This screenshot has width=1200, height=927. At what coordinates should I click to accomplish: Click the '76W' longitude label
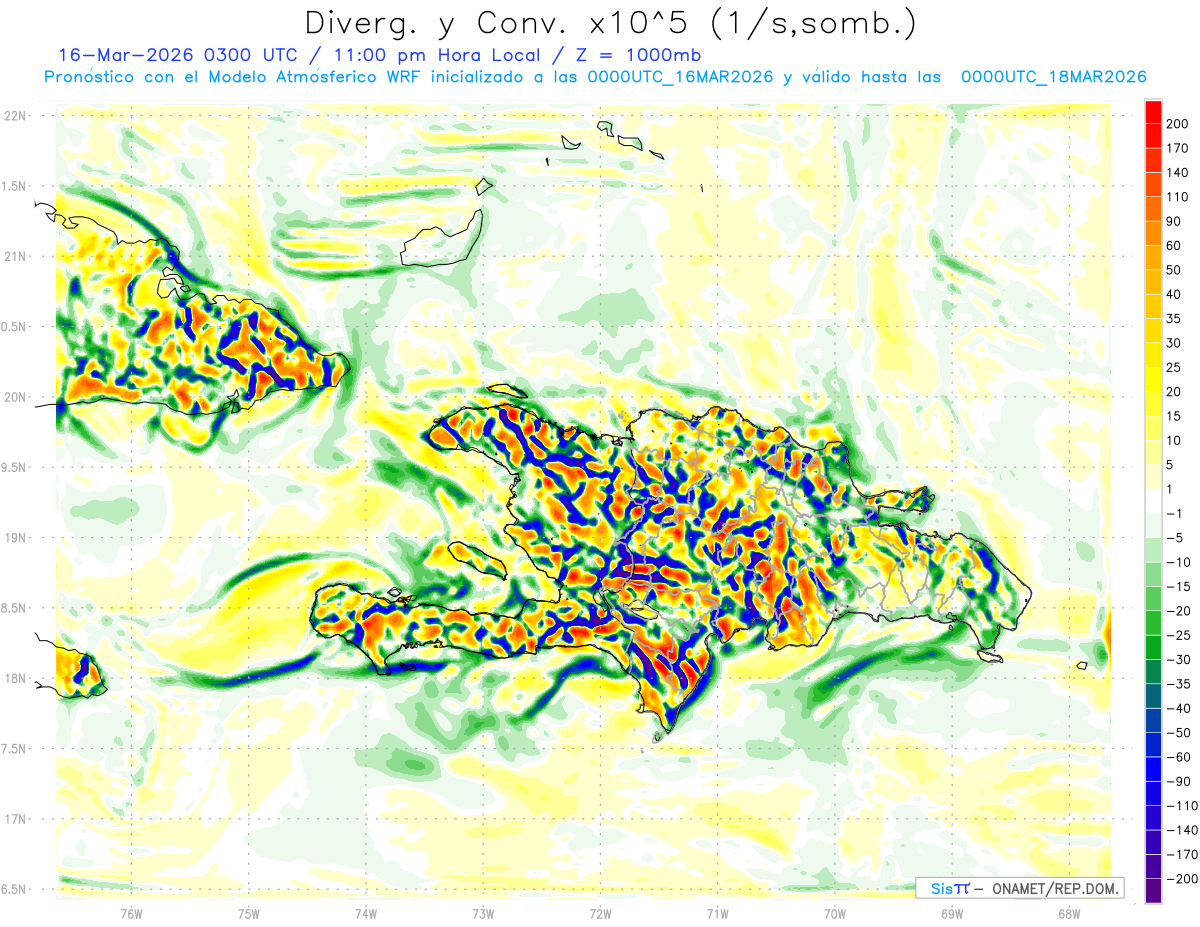(131, 913)
